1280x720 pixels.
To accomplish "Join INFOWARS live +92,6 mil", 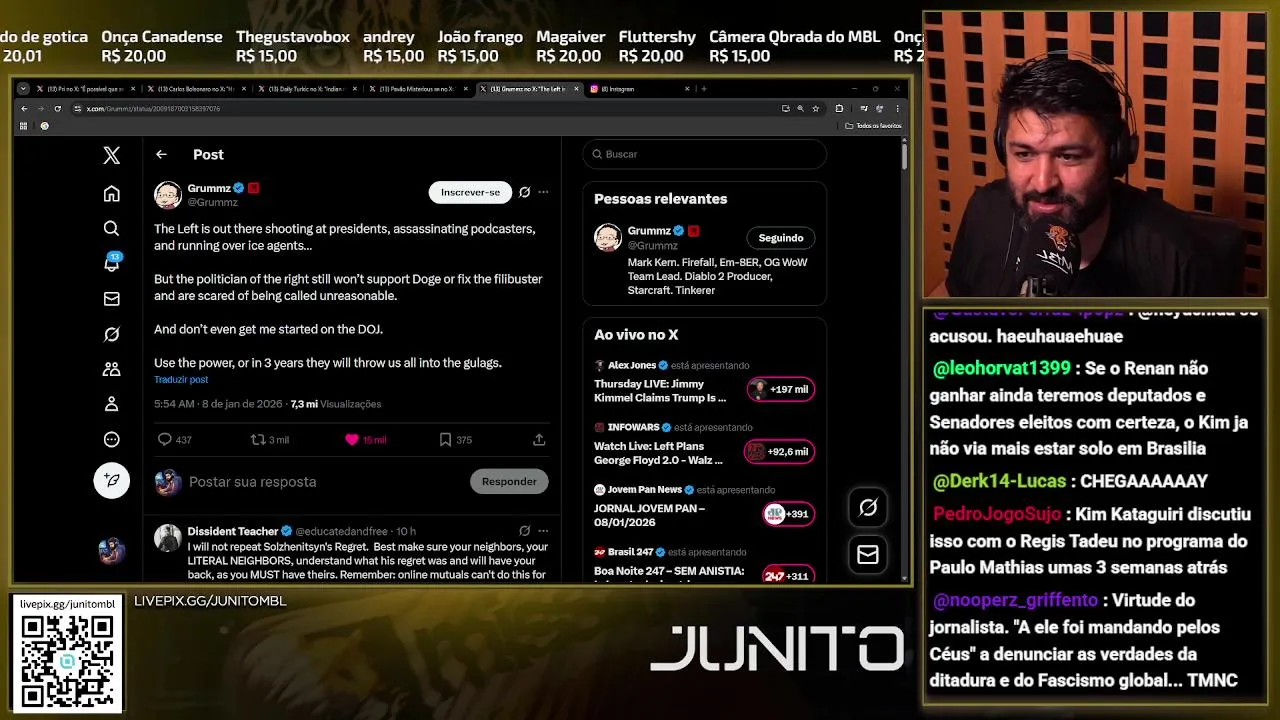I will 779,452.
